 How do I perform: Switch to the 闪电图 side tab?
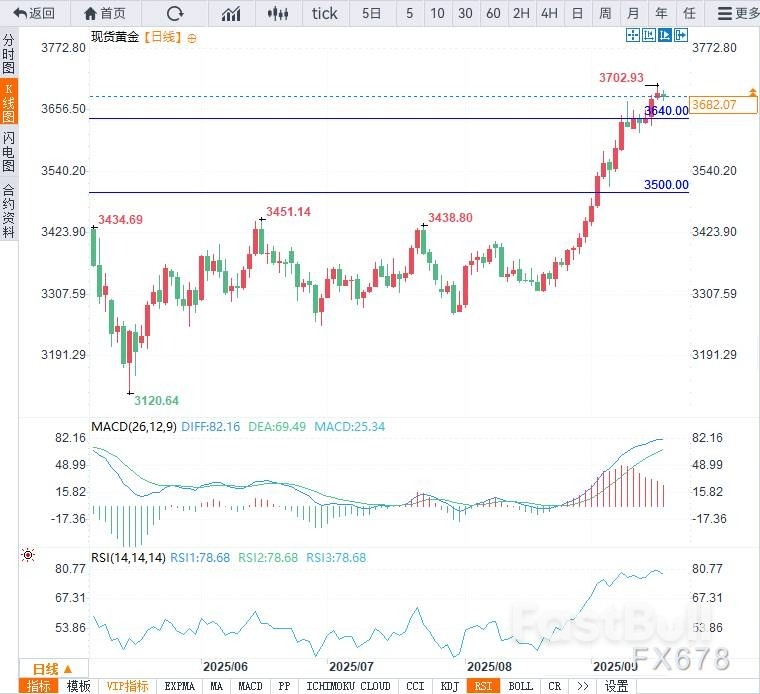click(x=9, y=151)
